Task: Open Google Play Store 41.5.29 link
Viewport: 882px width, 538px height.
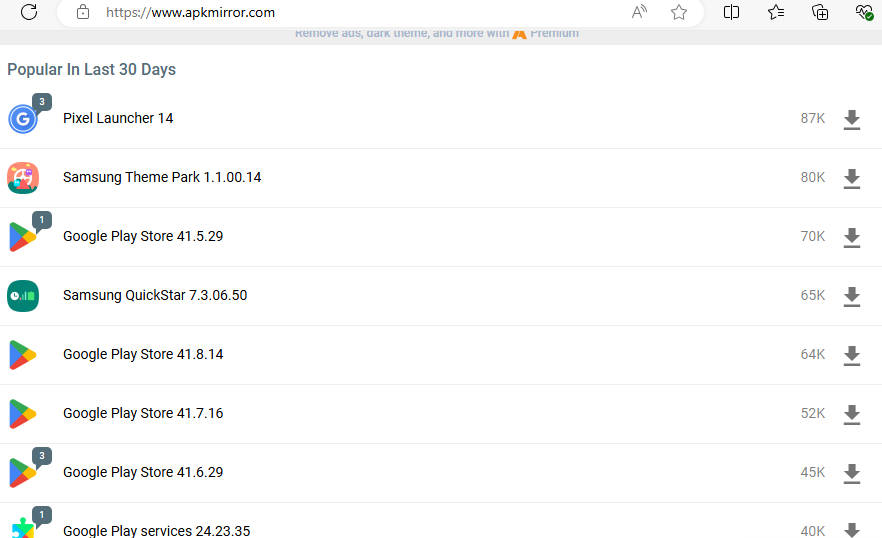Action: (x=143, y=236)
